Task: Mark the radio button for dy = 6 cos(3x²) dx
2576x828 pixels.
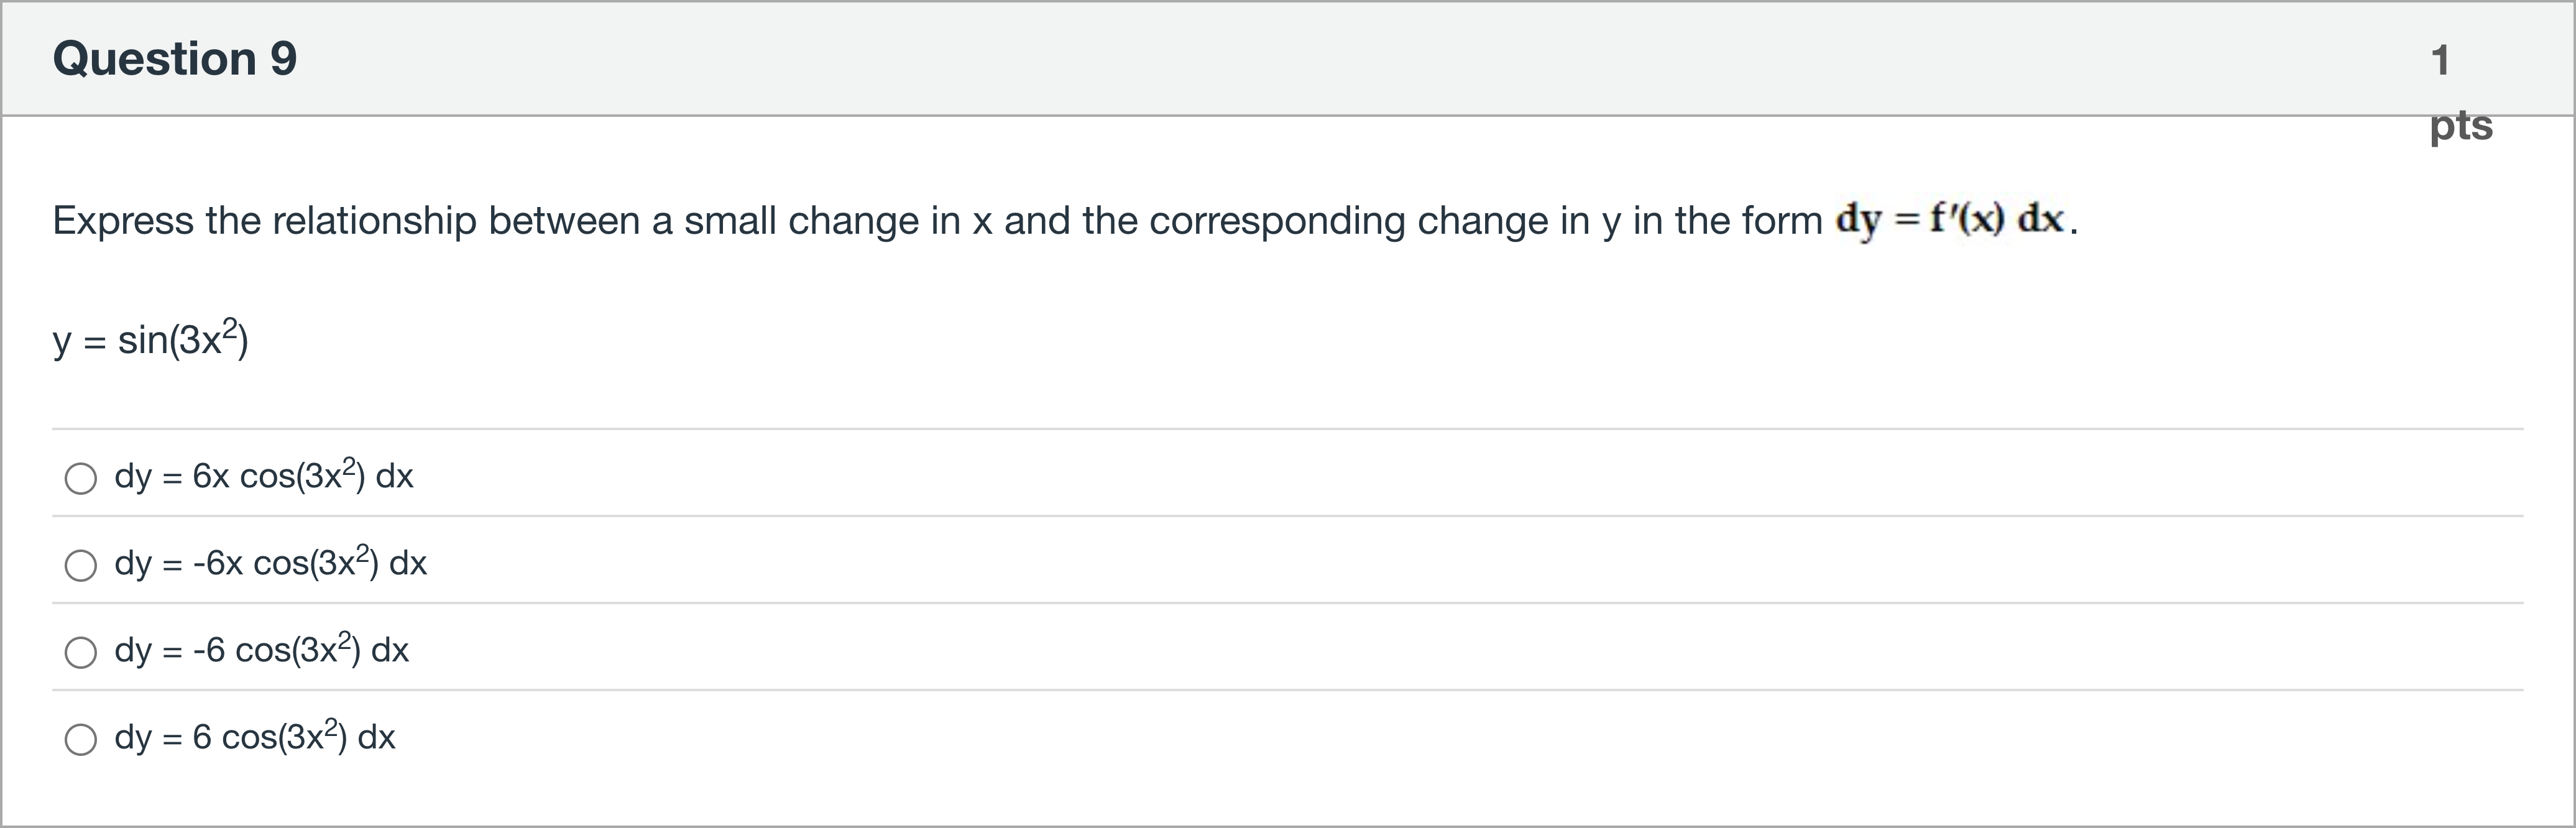Action: (x=81, y=739)
